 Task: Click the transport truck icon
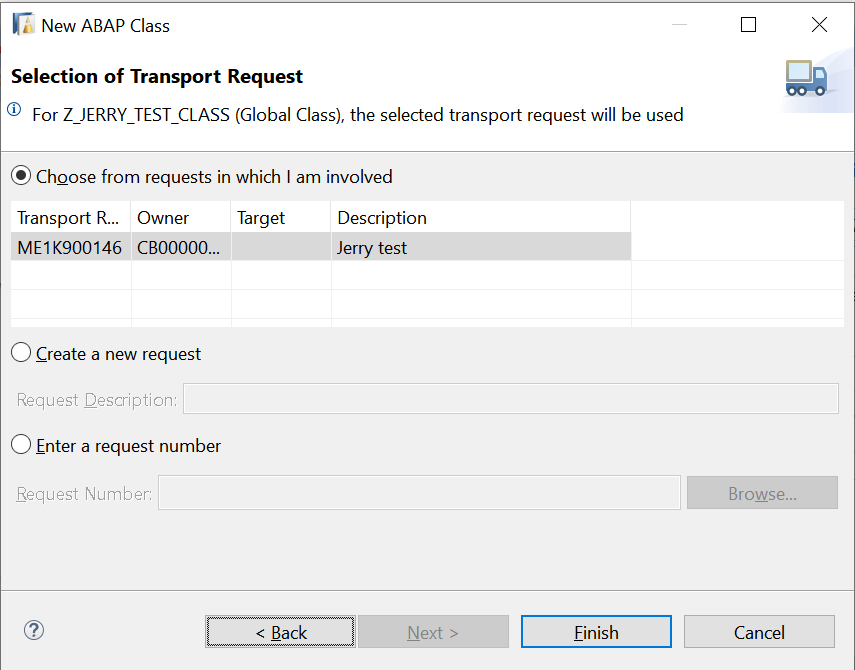coord(806,78)
